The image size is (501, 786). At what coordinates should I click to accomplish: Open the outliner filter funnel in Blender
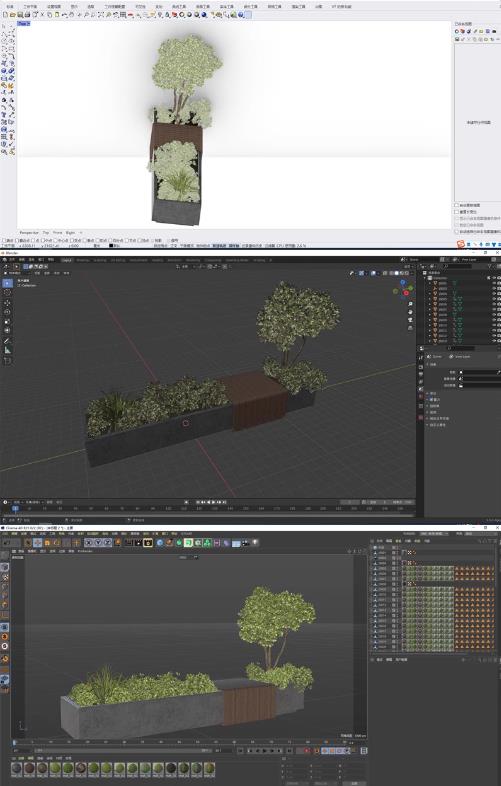point(489,267)
